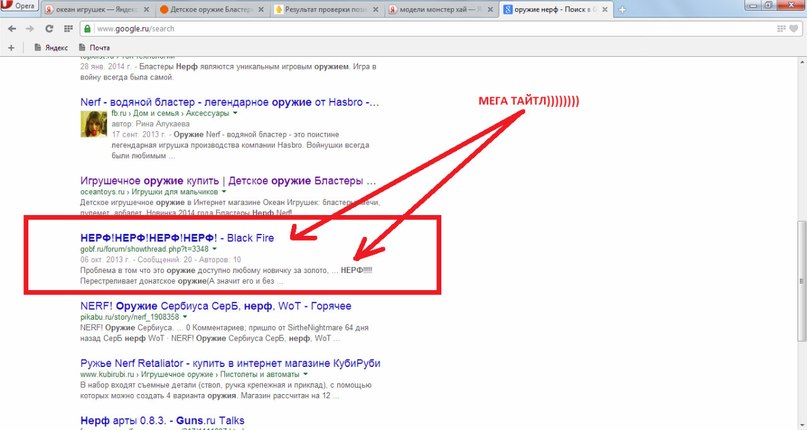Click the grid icon next to heart
Image resolution: width=807 pixels, height=430 pixels.
(x=781, y=29)
